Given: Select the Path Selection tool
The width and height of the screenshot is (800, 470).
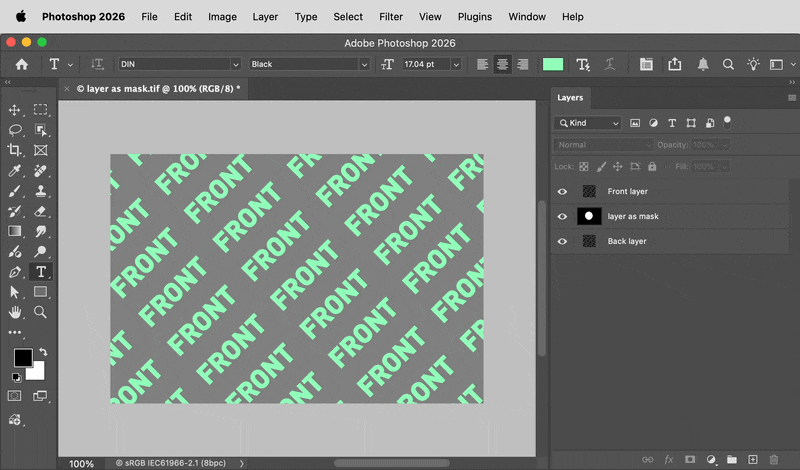Looking at the screenshot, I should (14, 292).
